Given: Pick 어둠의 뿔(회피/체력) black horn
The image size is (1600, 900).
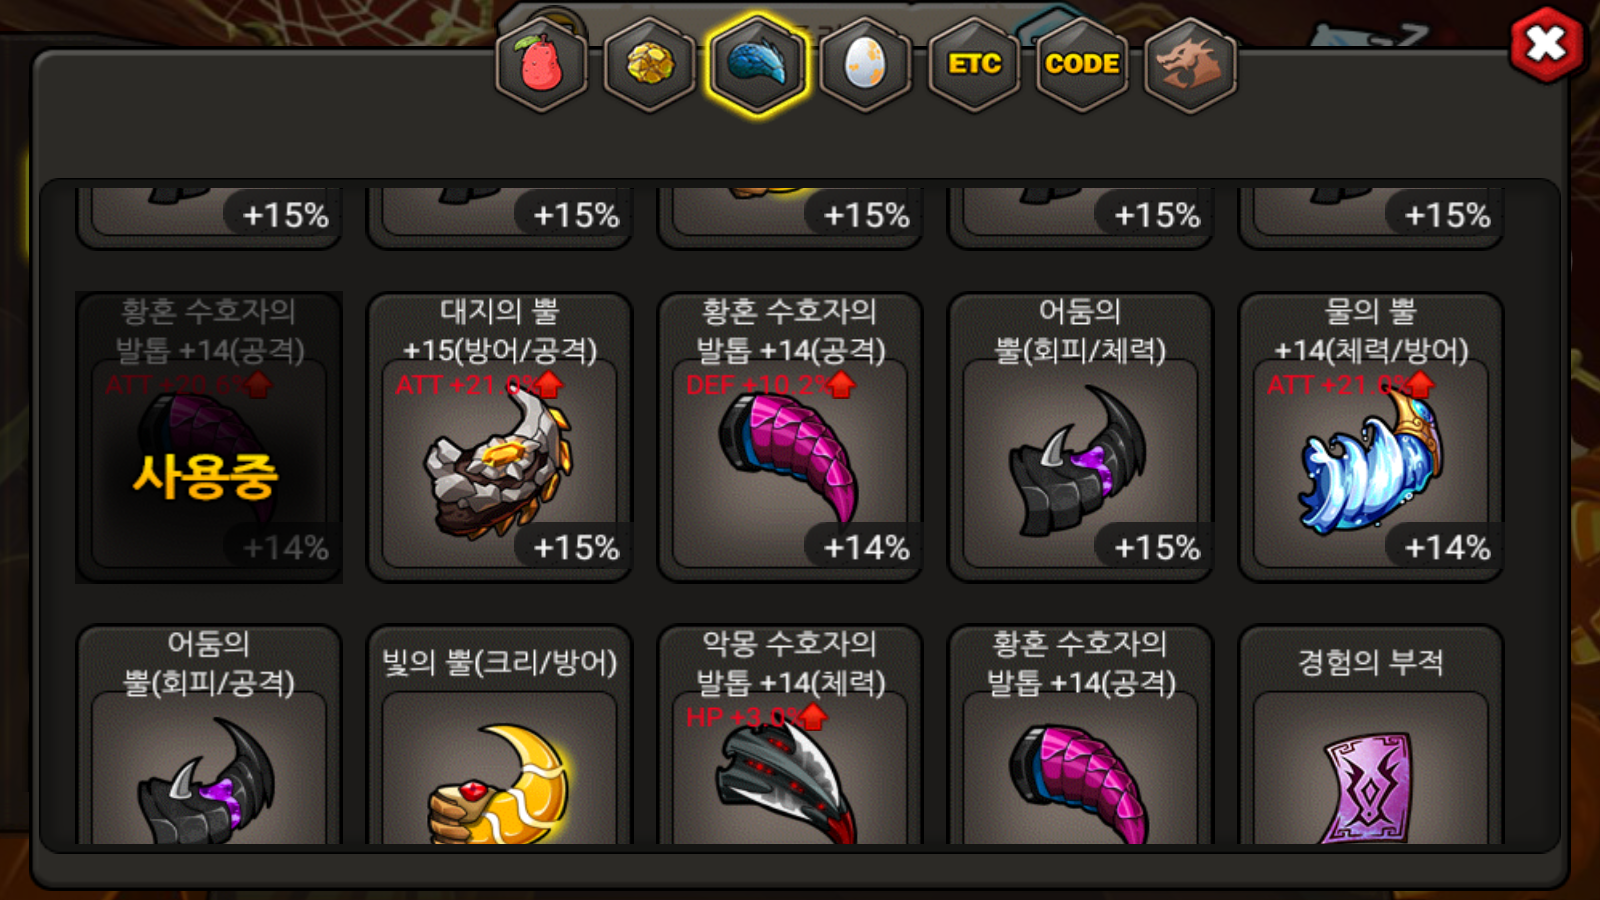Looking at the screenshot, I should 1080,437.
